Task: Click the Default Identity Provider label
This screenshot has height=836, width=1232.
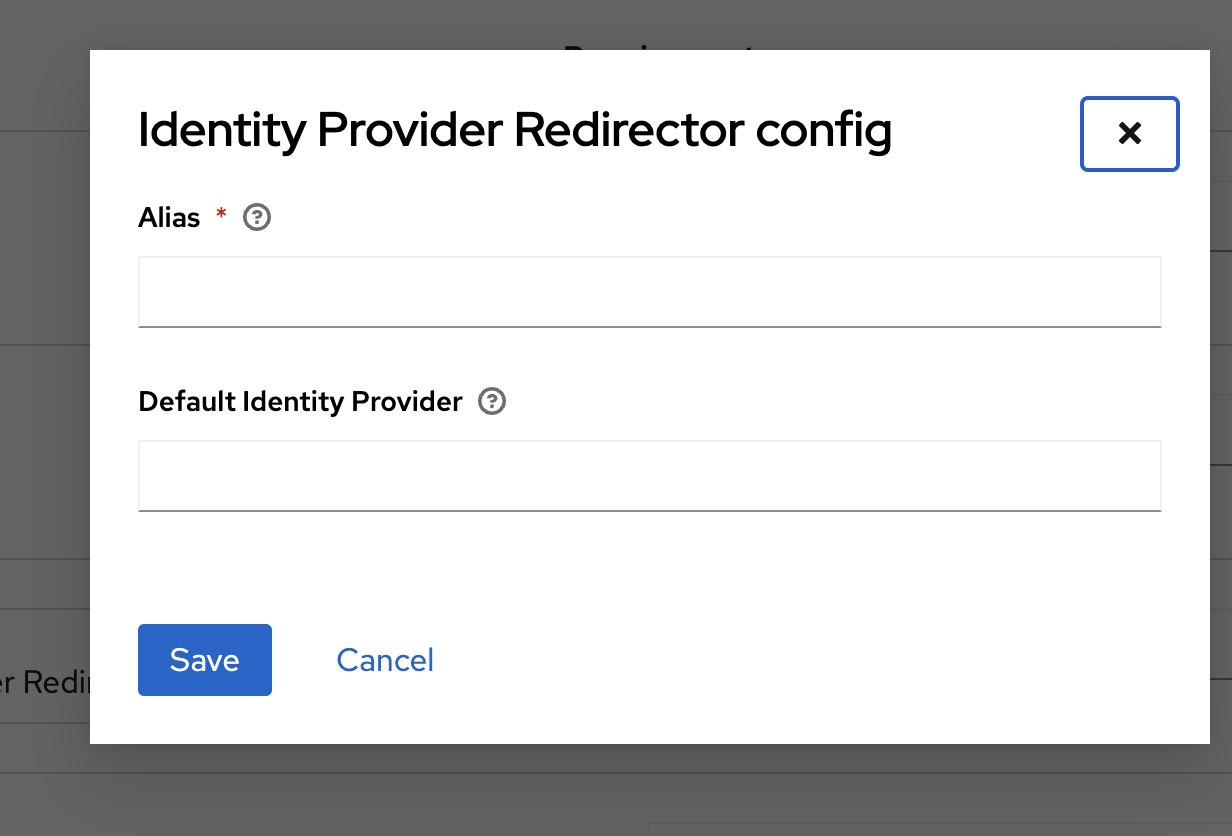Action: (300, 402)
